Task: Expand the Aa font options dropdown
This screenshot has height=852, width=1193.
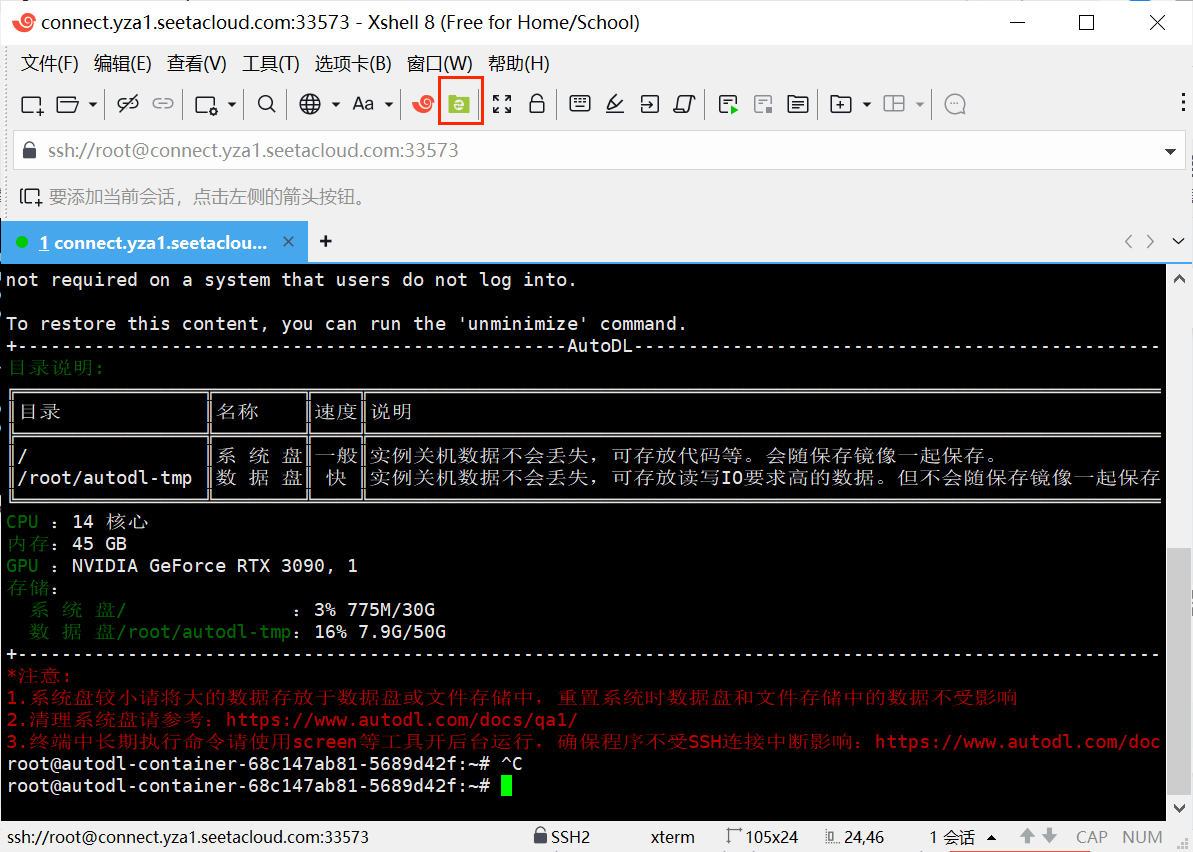Action: coord(387,103)
